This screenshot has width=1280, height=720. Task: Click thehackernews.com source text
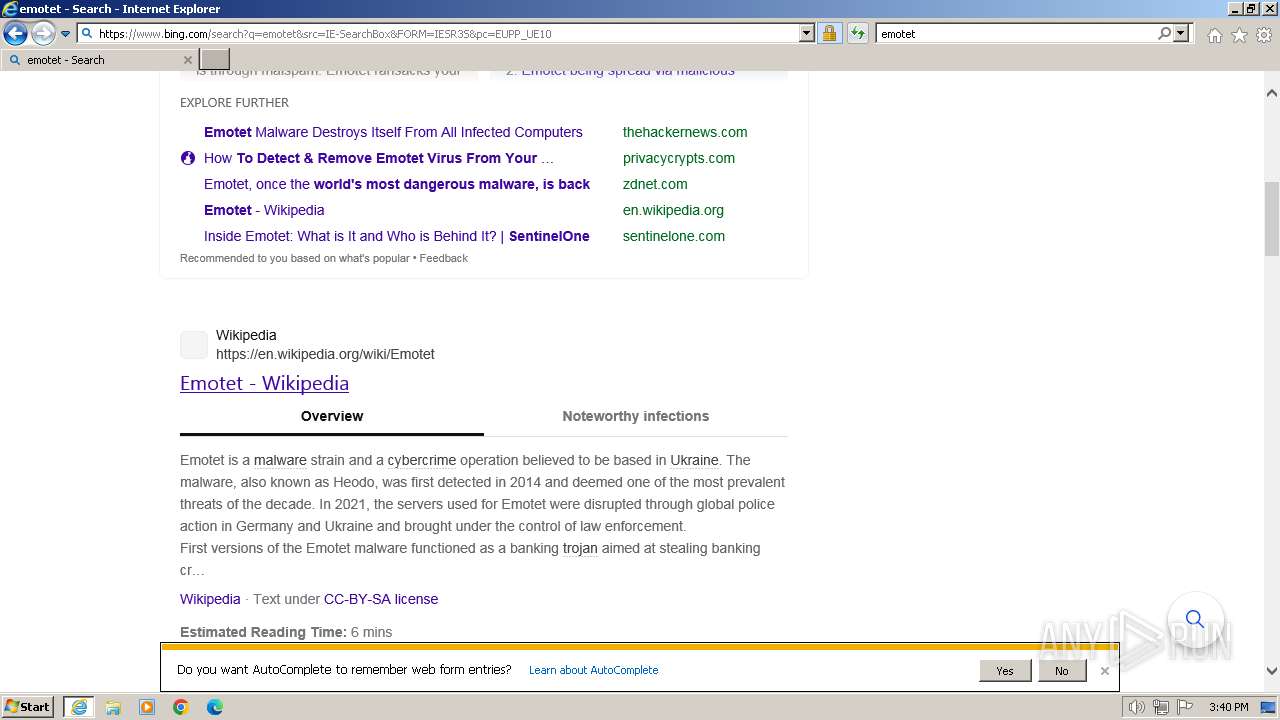click(685, 132)
